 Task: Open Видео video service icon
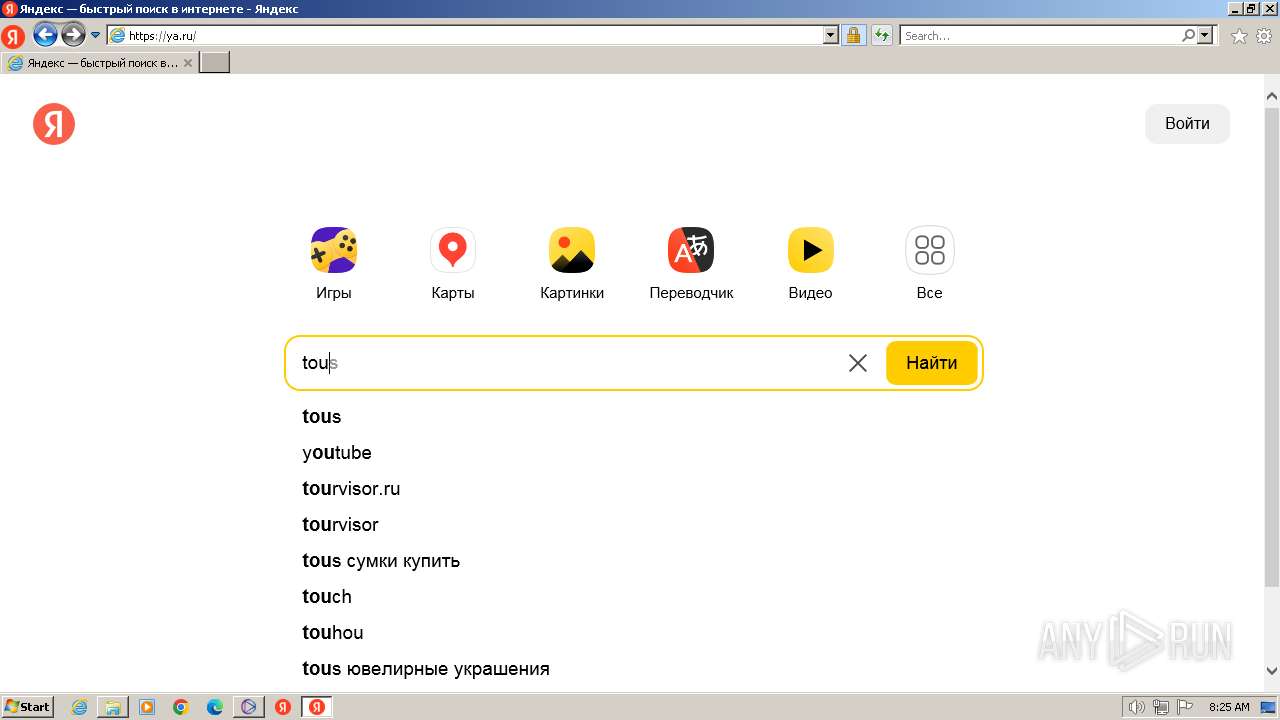[x=811, y=250]
